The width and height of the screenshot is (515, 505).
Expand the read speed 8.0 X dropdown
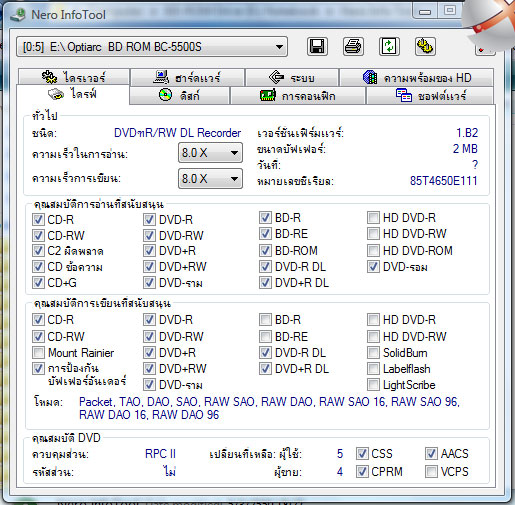[x=210, y=153]
